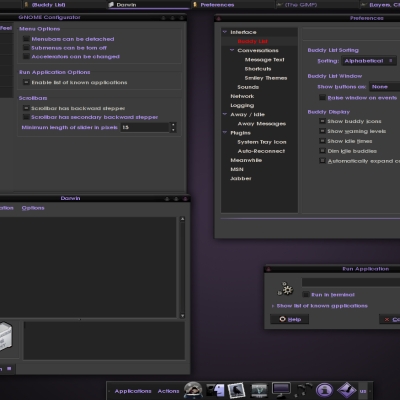Open the Actions menu in the panel

(168, 391)
